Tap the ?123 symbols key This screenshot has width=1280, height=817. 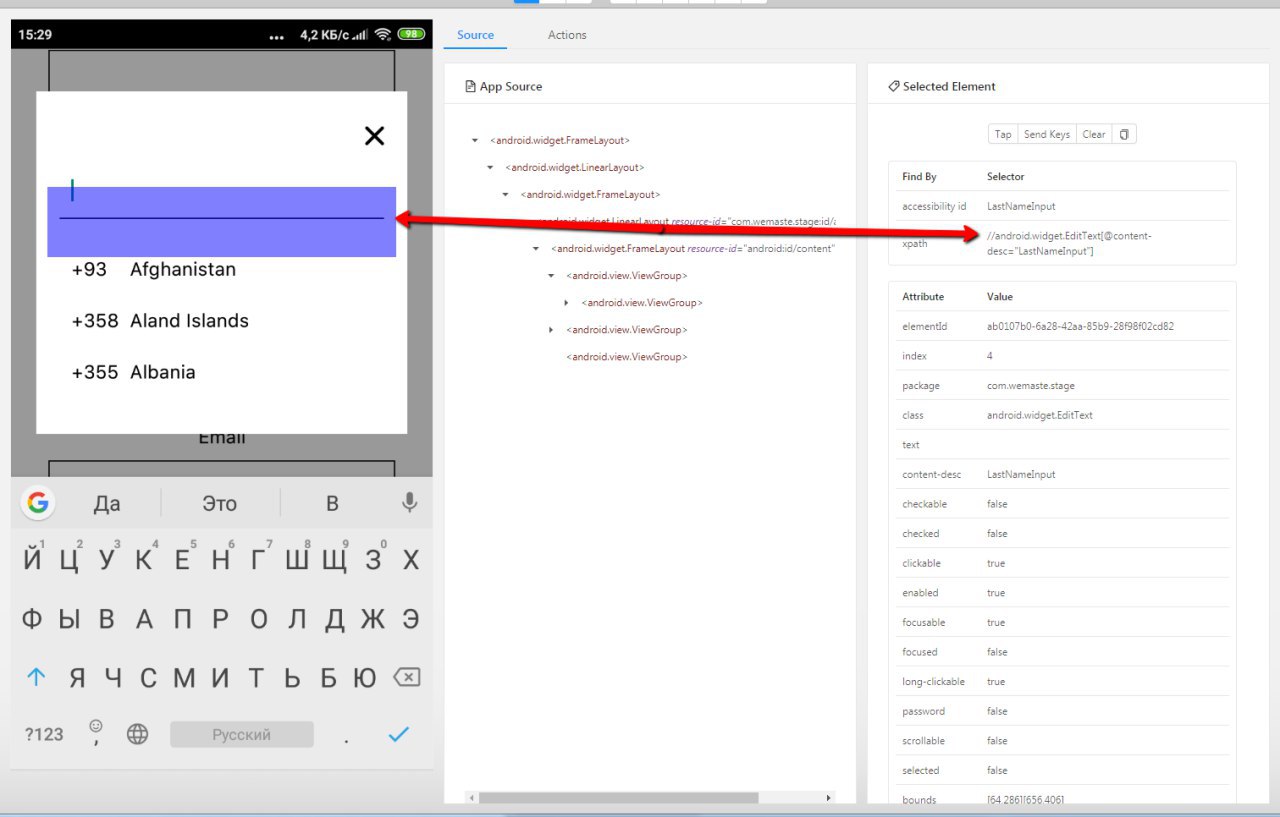(44, 734)
